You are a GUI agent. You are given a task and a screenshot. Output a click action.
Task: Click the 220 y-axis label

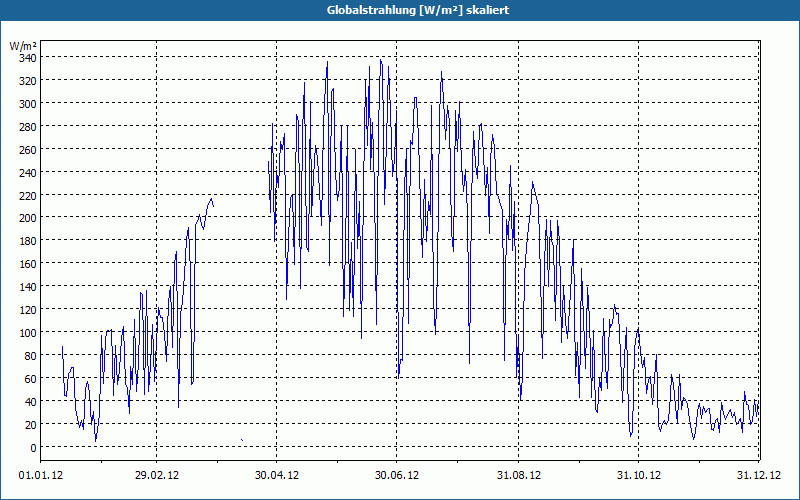[x=28, y=195]
